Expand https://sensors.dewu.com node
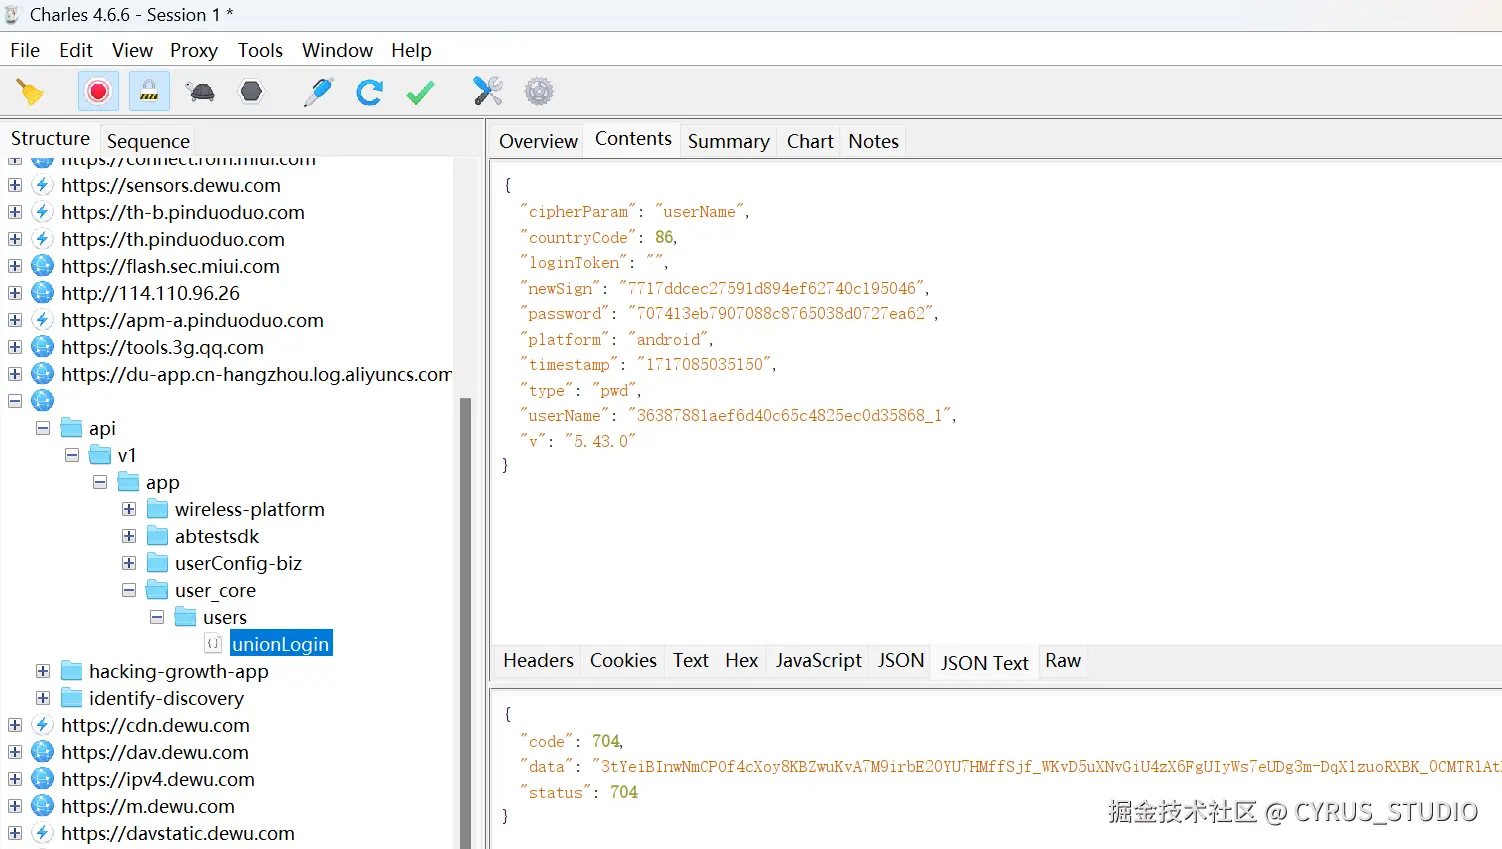The image size is (1502, 849). 15,185
